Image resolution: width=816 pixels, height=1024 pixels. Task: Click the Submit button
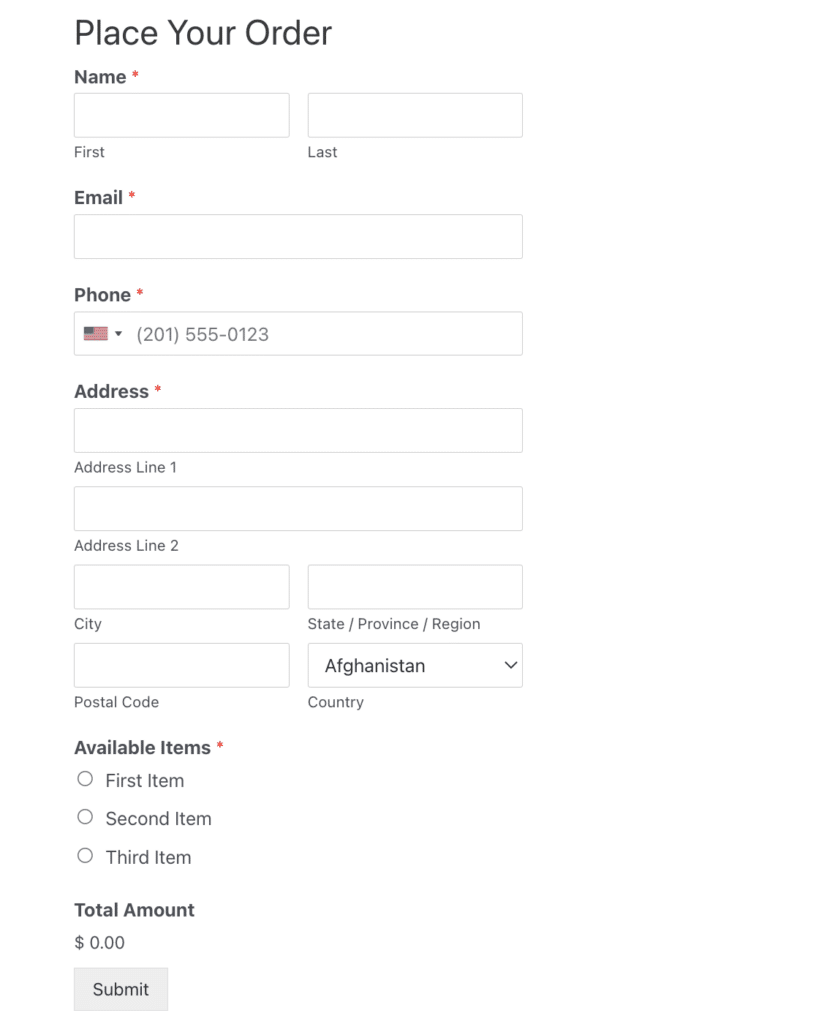[x=120, y=989]
